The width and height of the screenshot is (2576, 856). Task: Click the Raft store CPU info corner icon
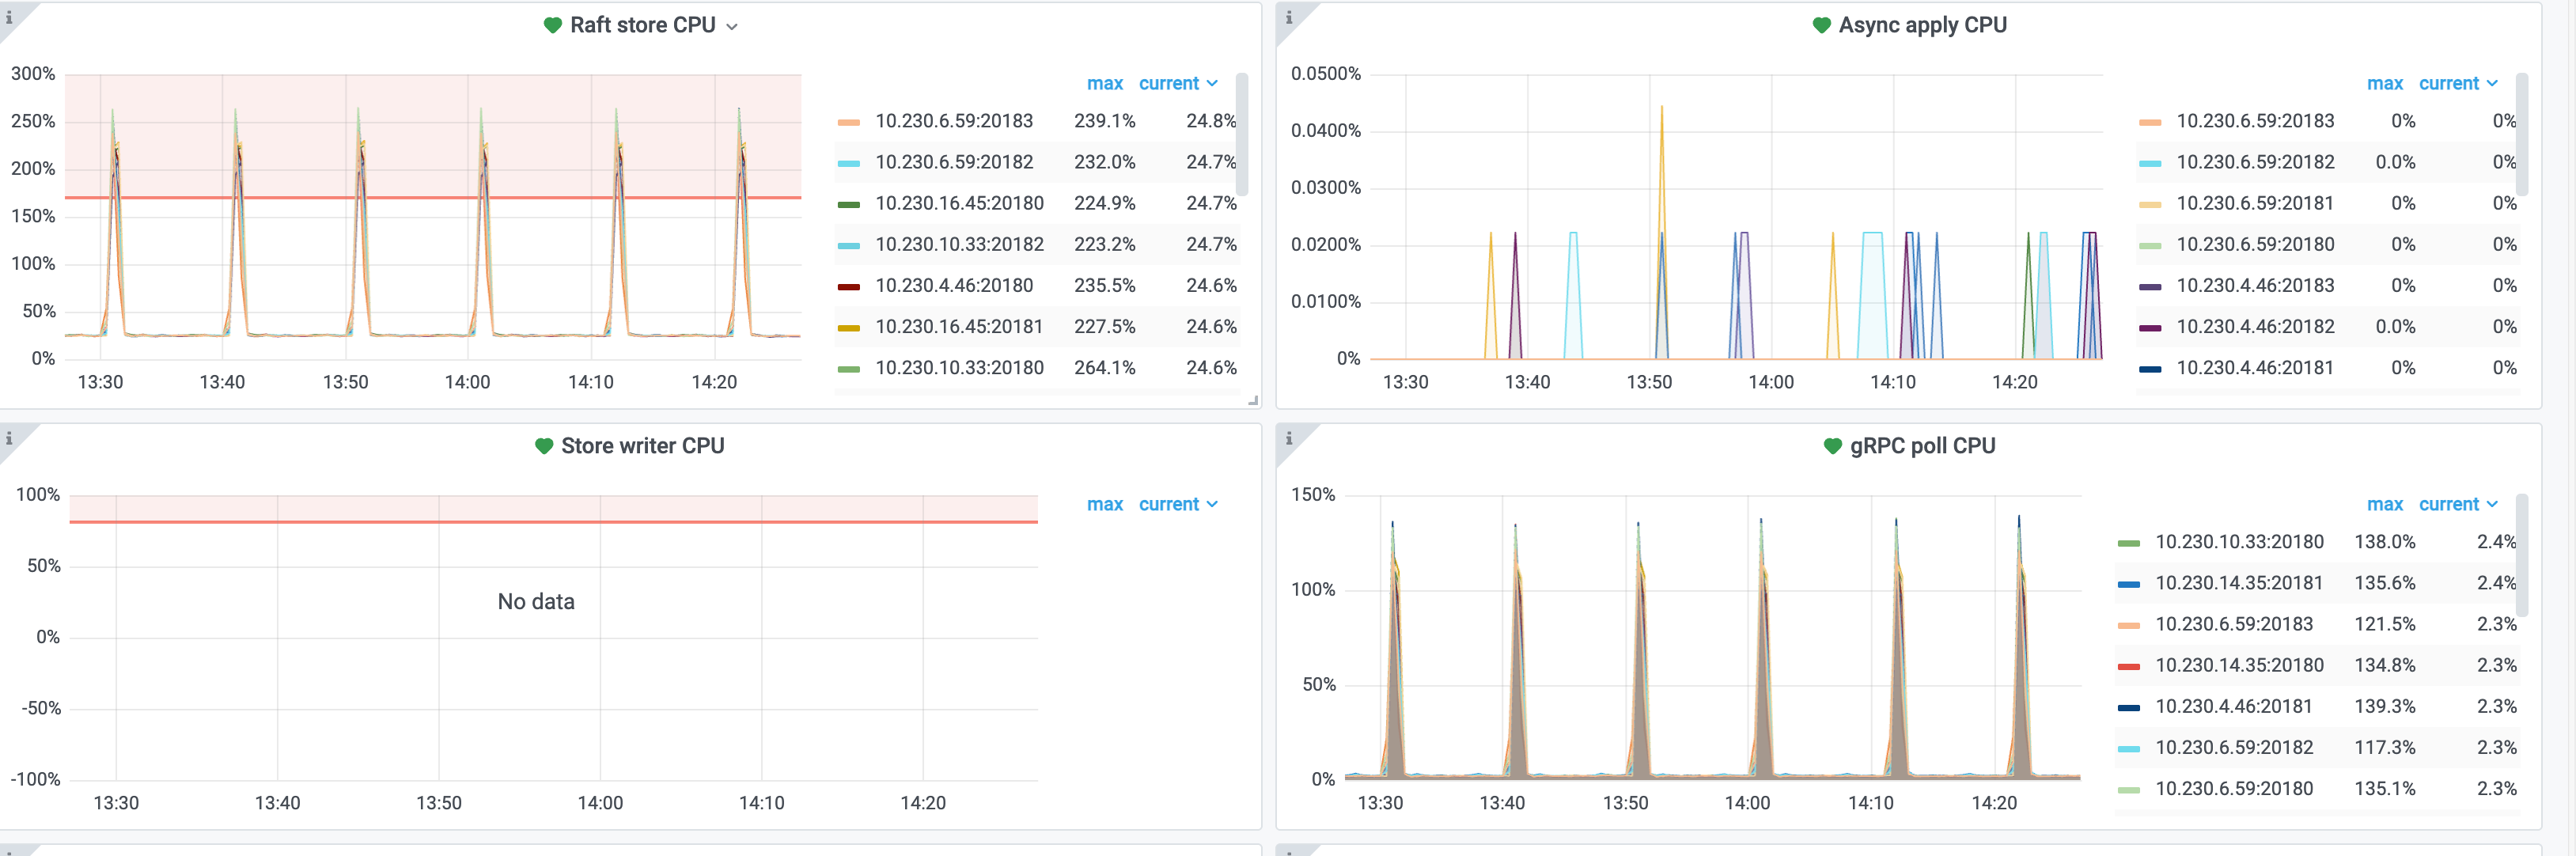click(x=9, y=17)
